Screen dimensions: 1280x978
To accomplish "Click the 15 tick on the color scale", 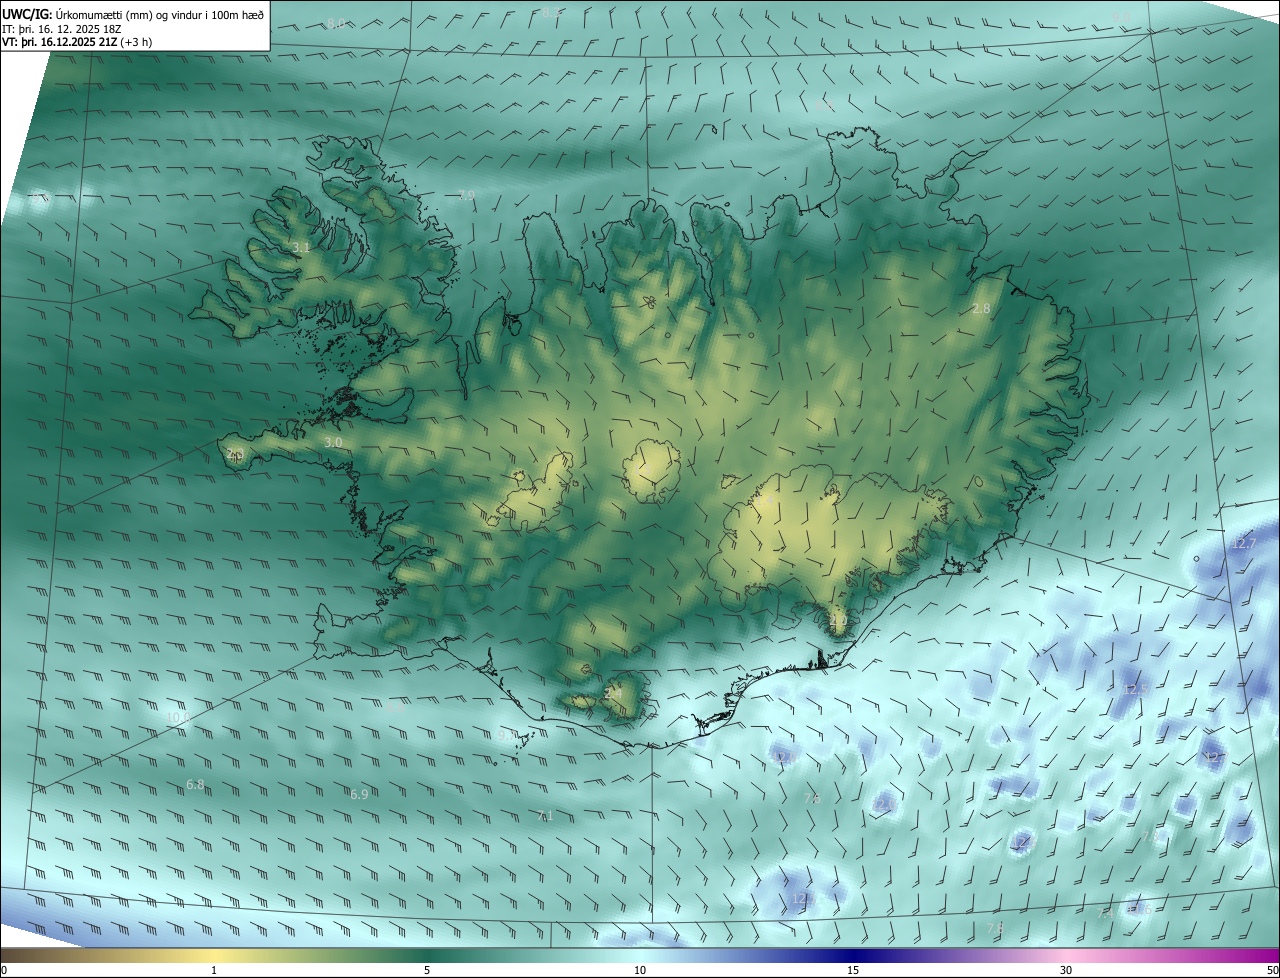I will point(853,970).
